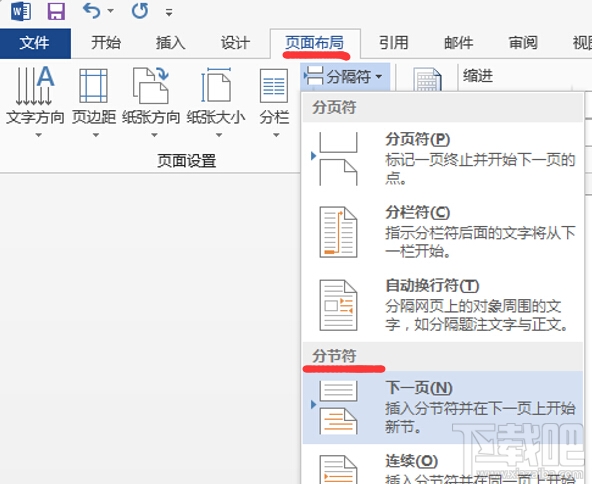Screen dimensions: 592x484
Task: Click the Undo arrow icon
Action: tap(91, 11)
